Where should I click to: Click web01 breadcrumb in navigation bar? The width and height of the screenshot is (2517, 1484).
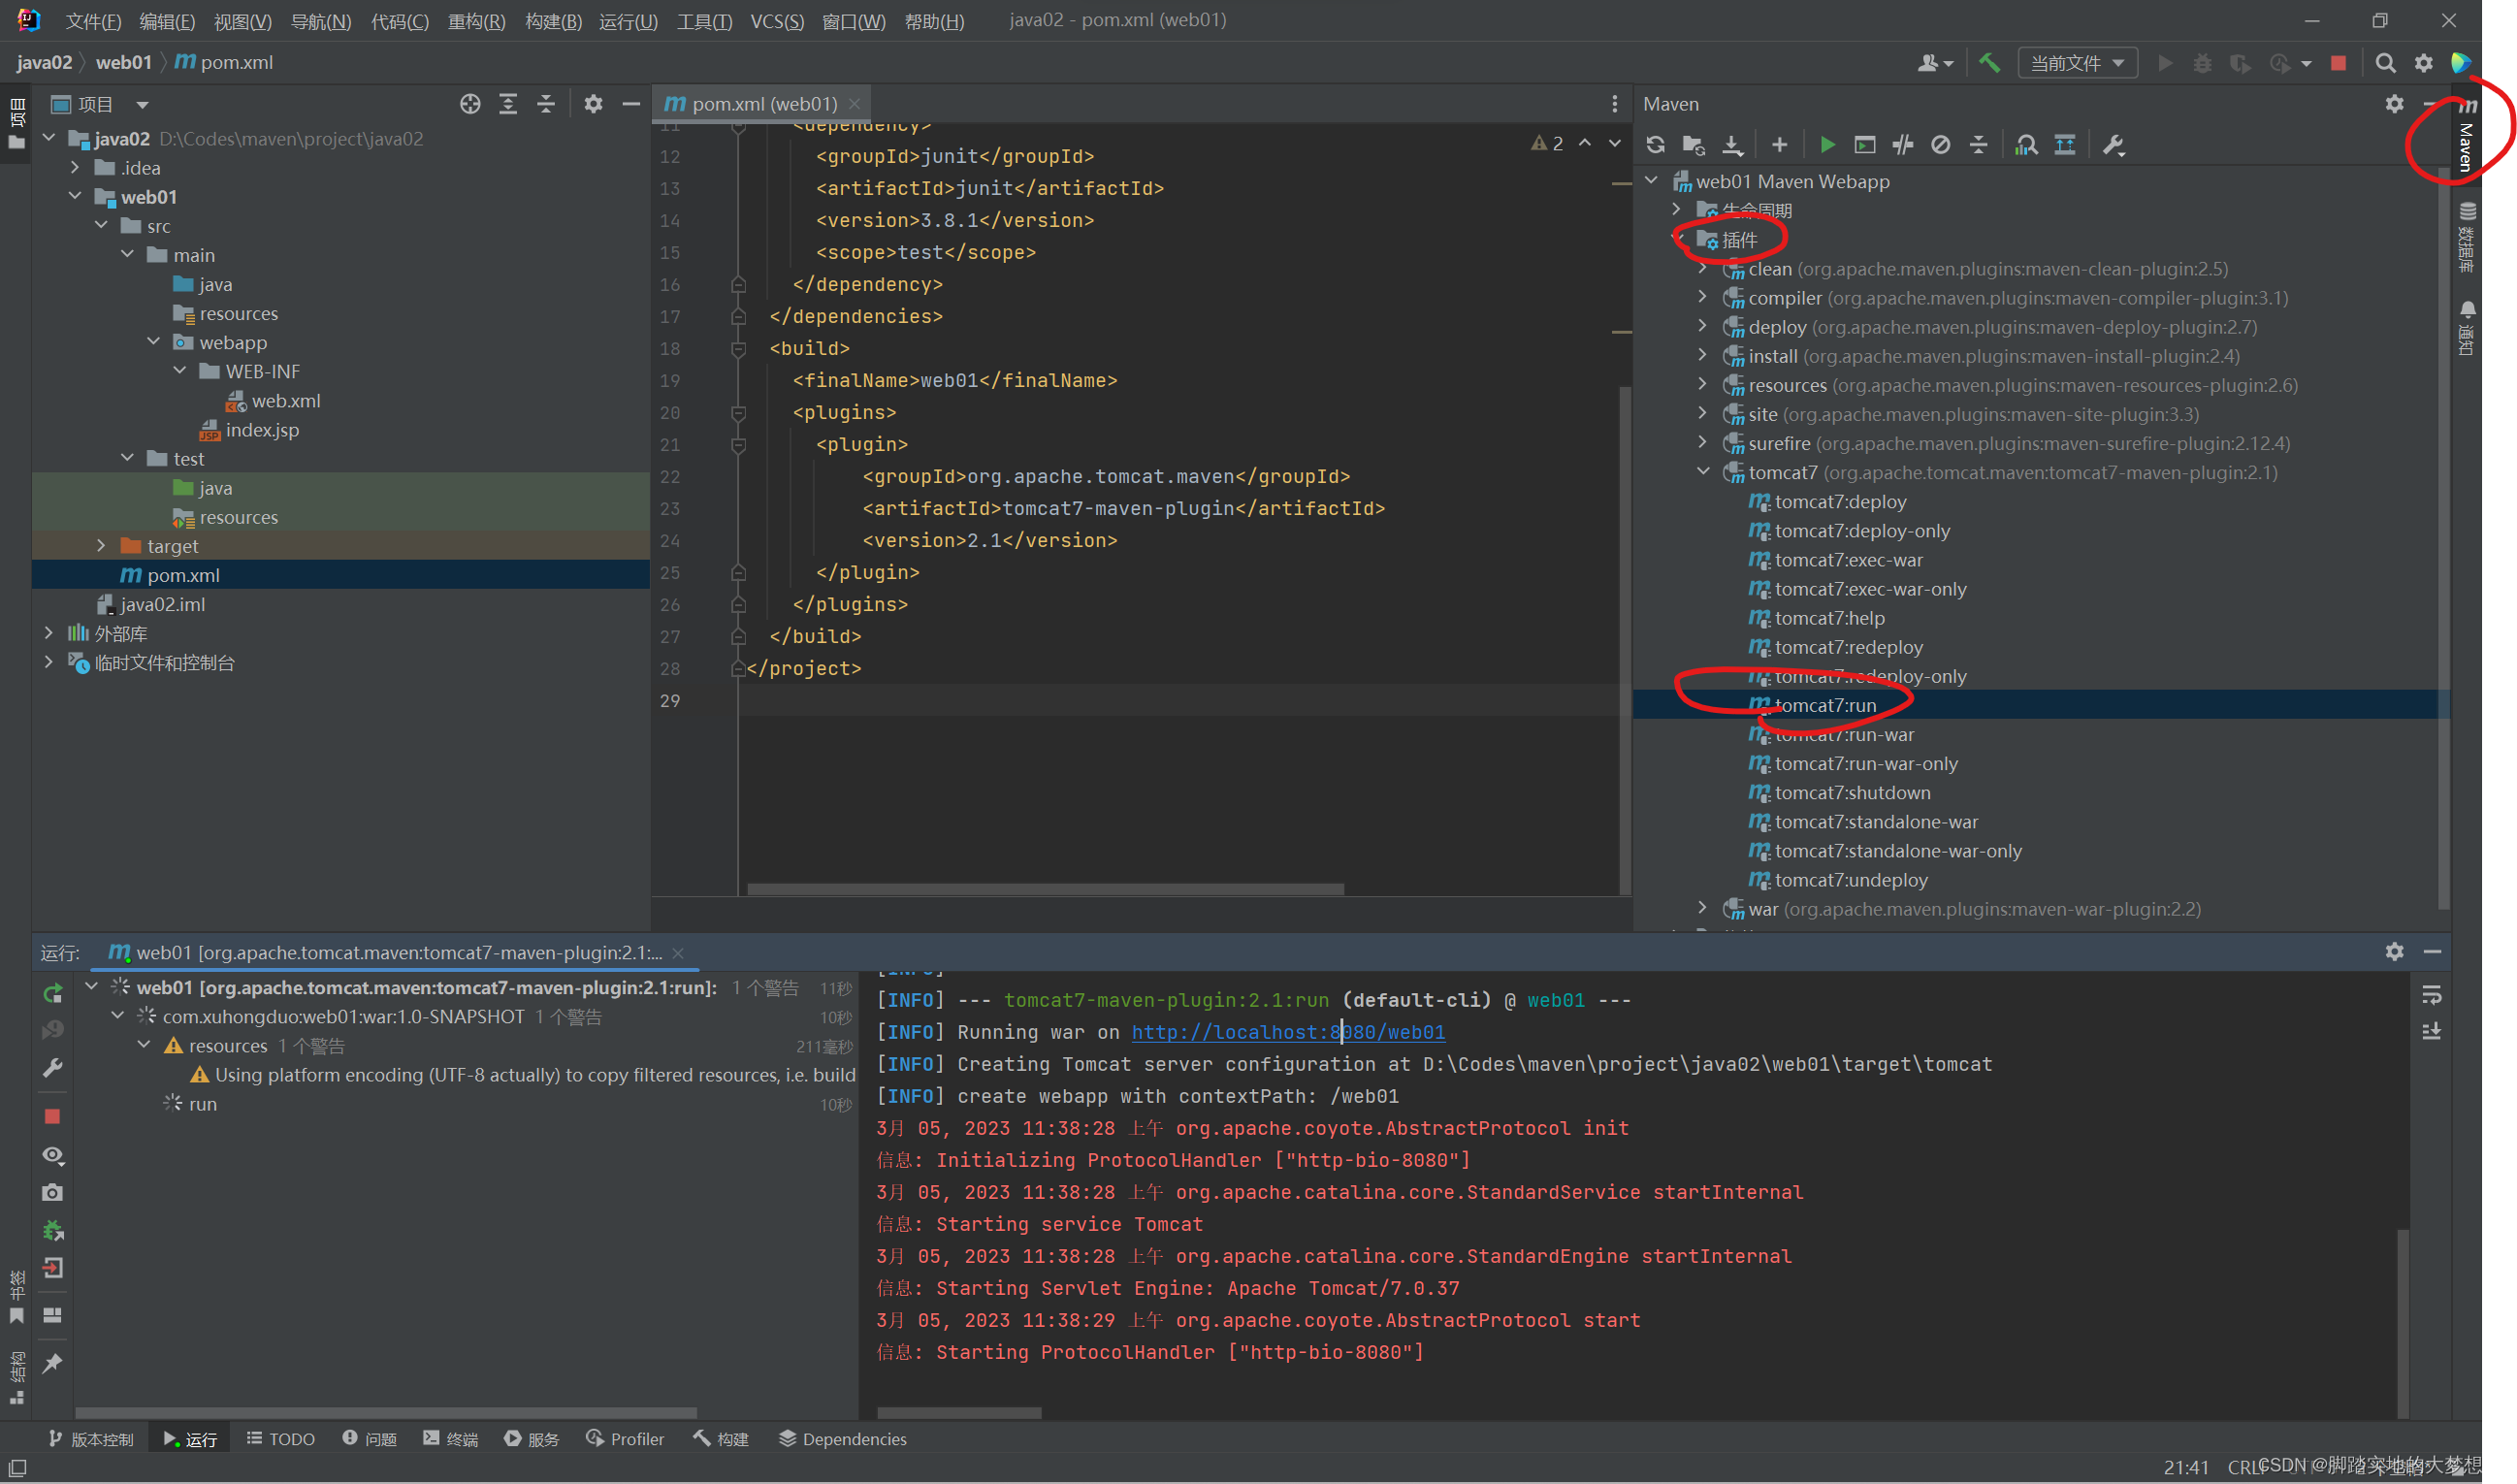click(x=123, y=62)
